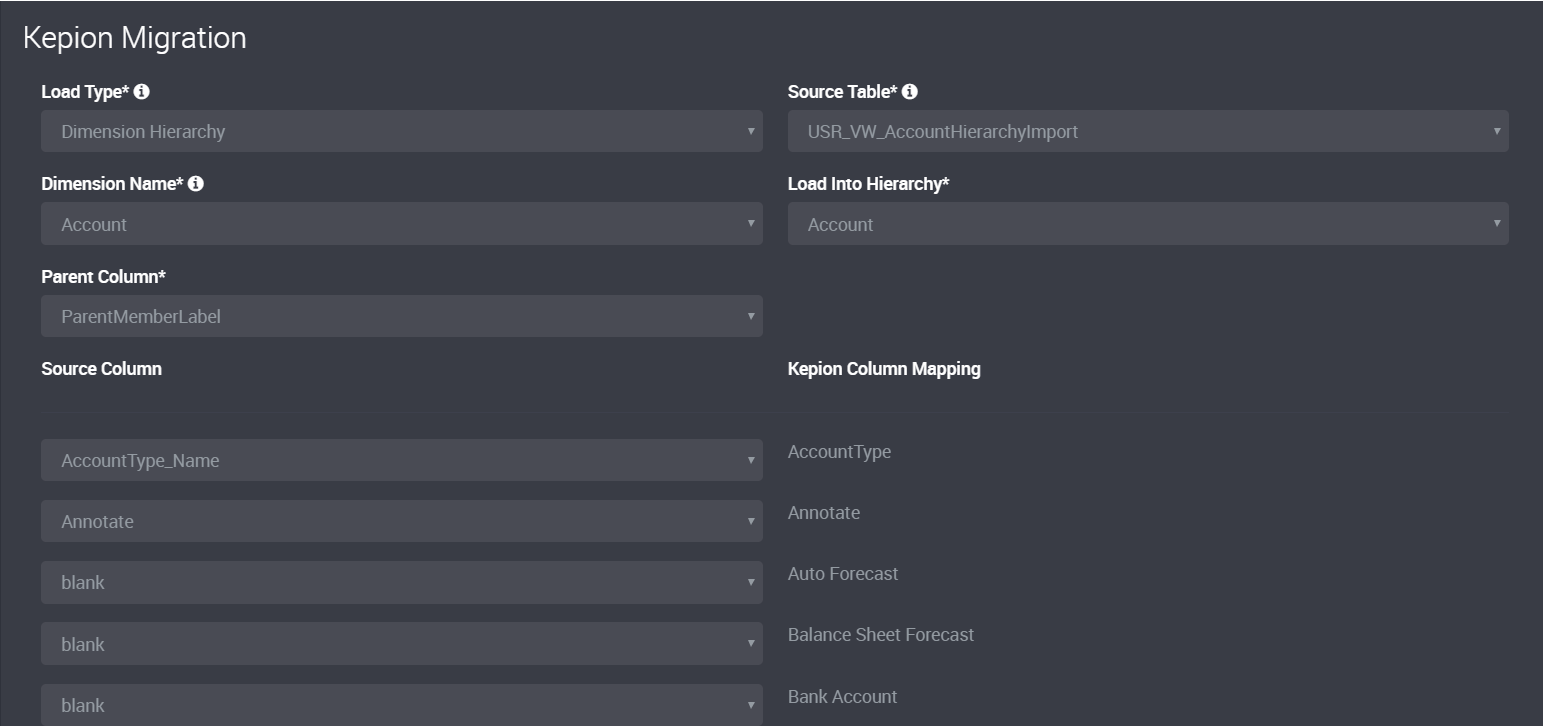Click the Load Into Hierarchy* label

(x=869, y=184)
